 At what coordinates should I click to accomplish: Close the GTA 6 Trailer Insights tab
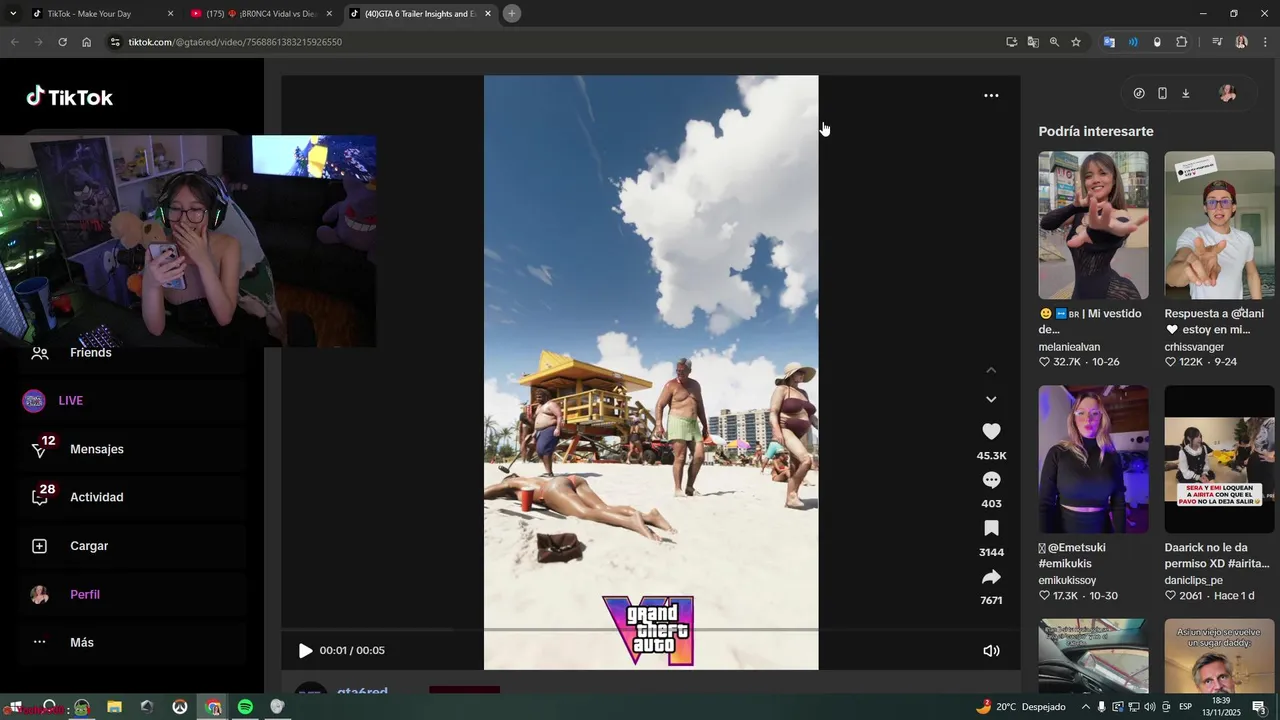click(x=488, y=14)
